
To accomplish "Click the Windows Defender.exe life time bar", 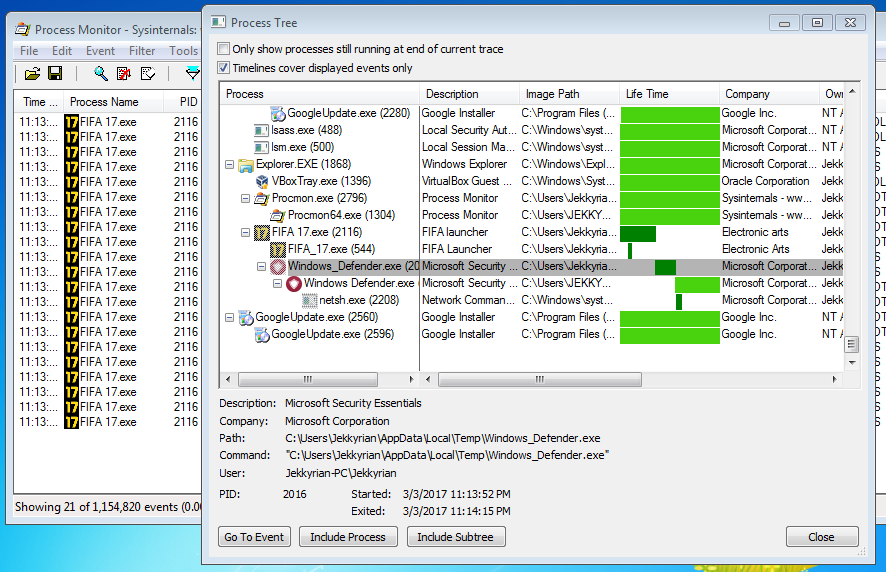I will pos(697,284).
